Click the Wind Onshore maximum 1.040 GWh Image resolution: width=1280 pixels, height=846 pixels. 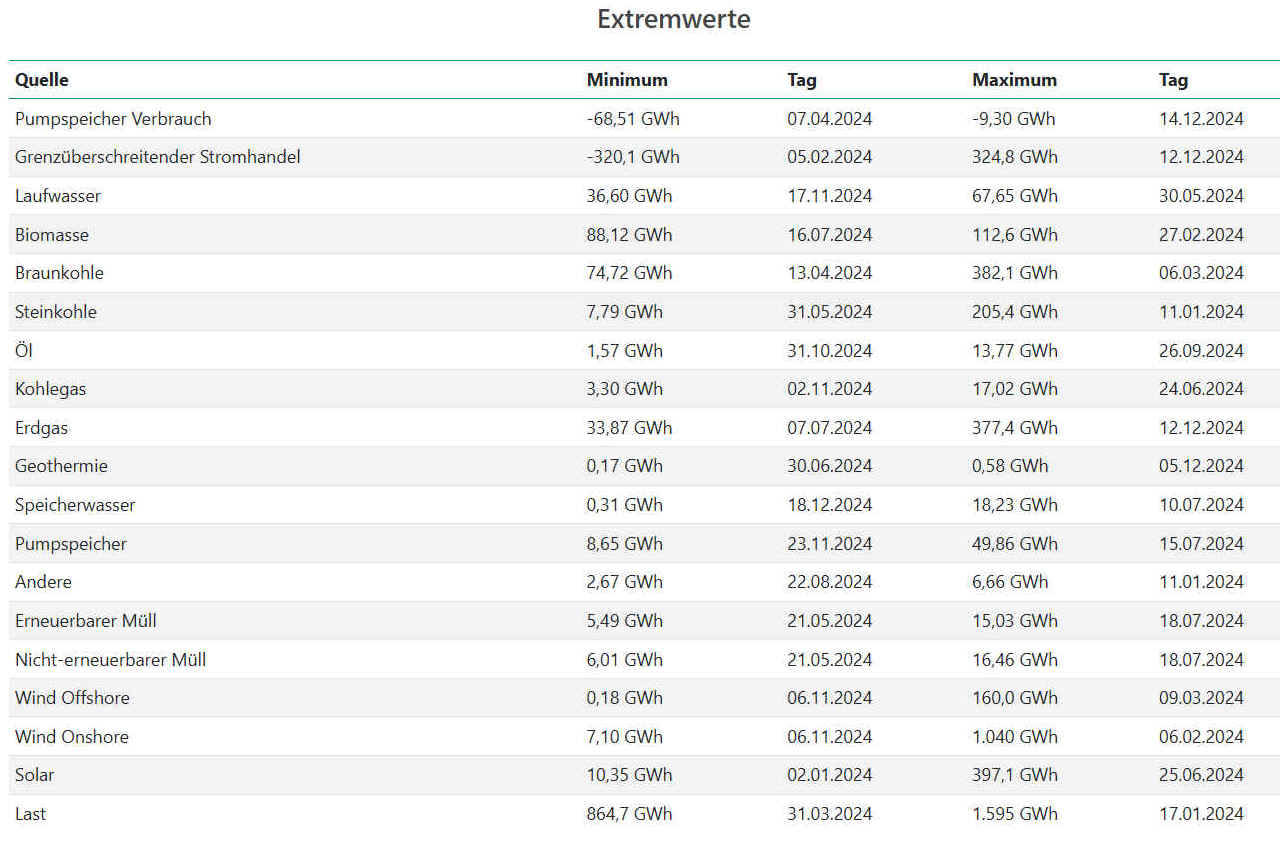(1015, 737)
